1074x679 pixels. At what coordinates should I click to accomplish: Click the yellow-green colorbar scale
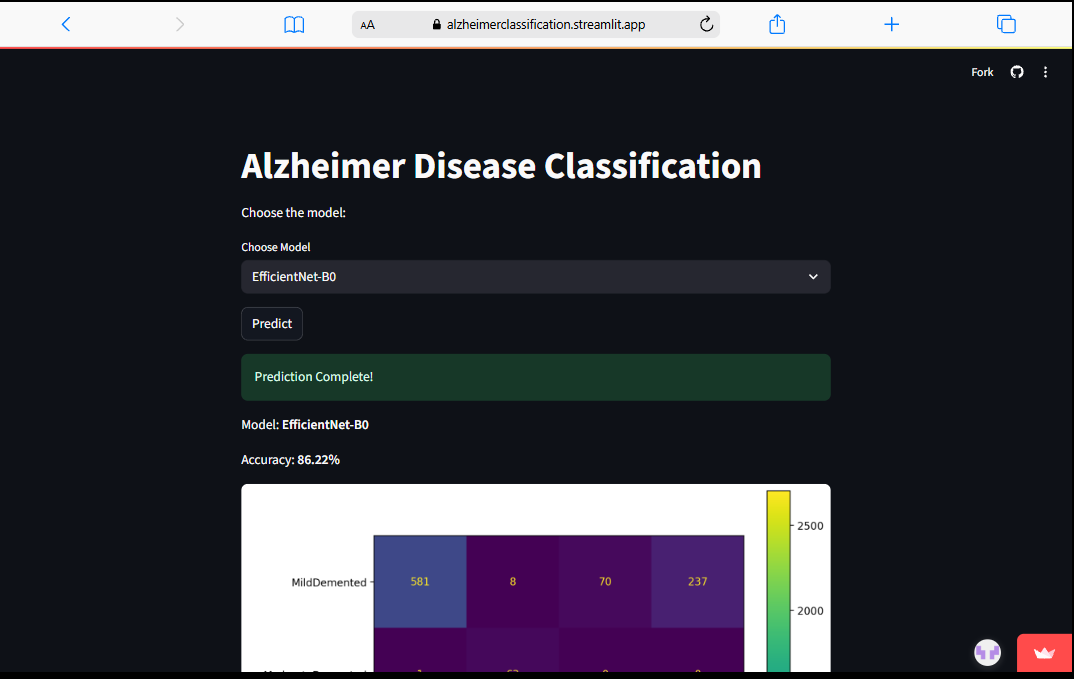click(778, 581)
